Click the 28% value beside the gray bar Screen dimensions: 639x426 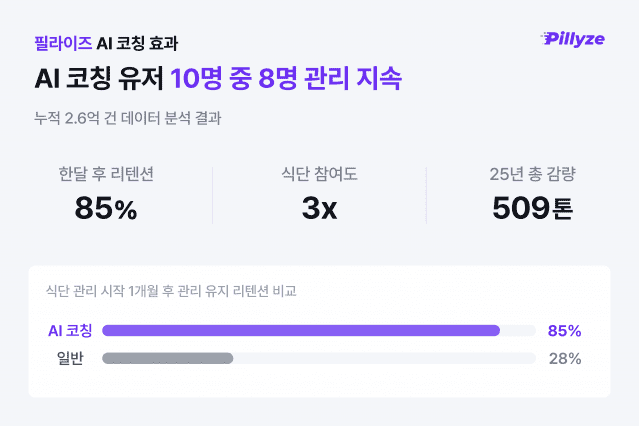point(565,358)
